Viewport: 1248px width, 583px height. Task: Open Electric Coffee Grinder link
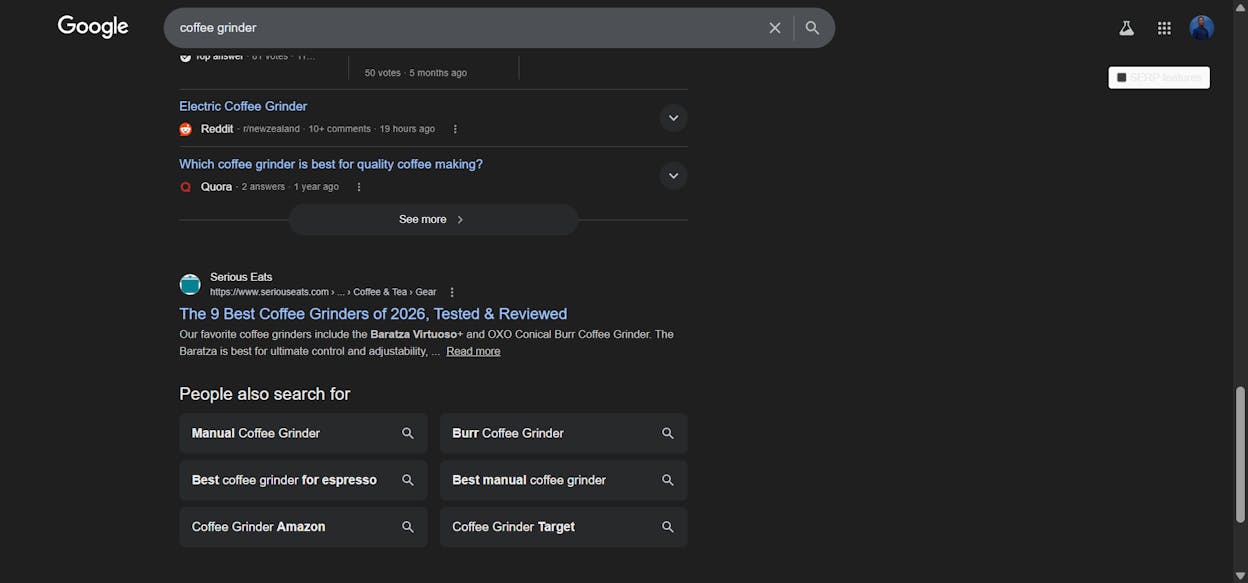(x=243, y=106)
